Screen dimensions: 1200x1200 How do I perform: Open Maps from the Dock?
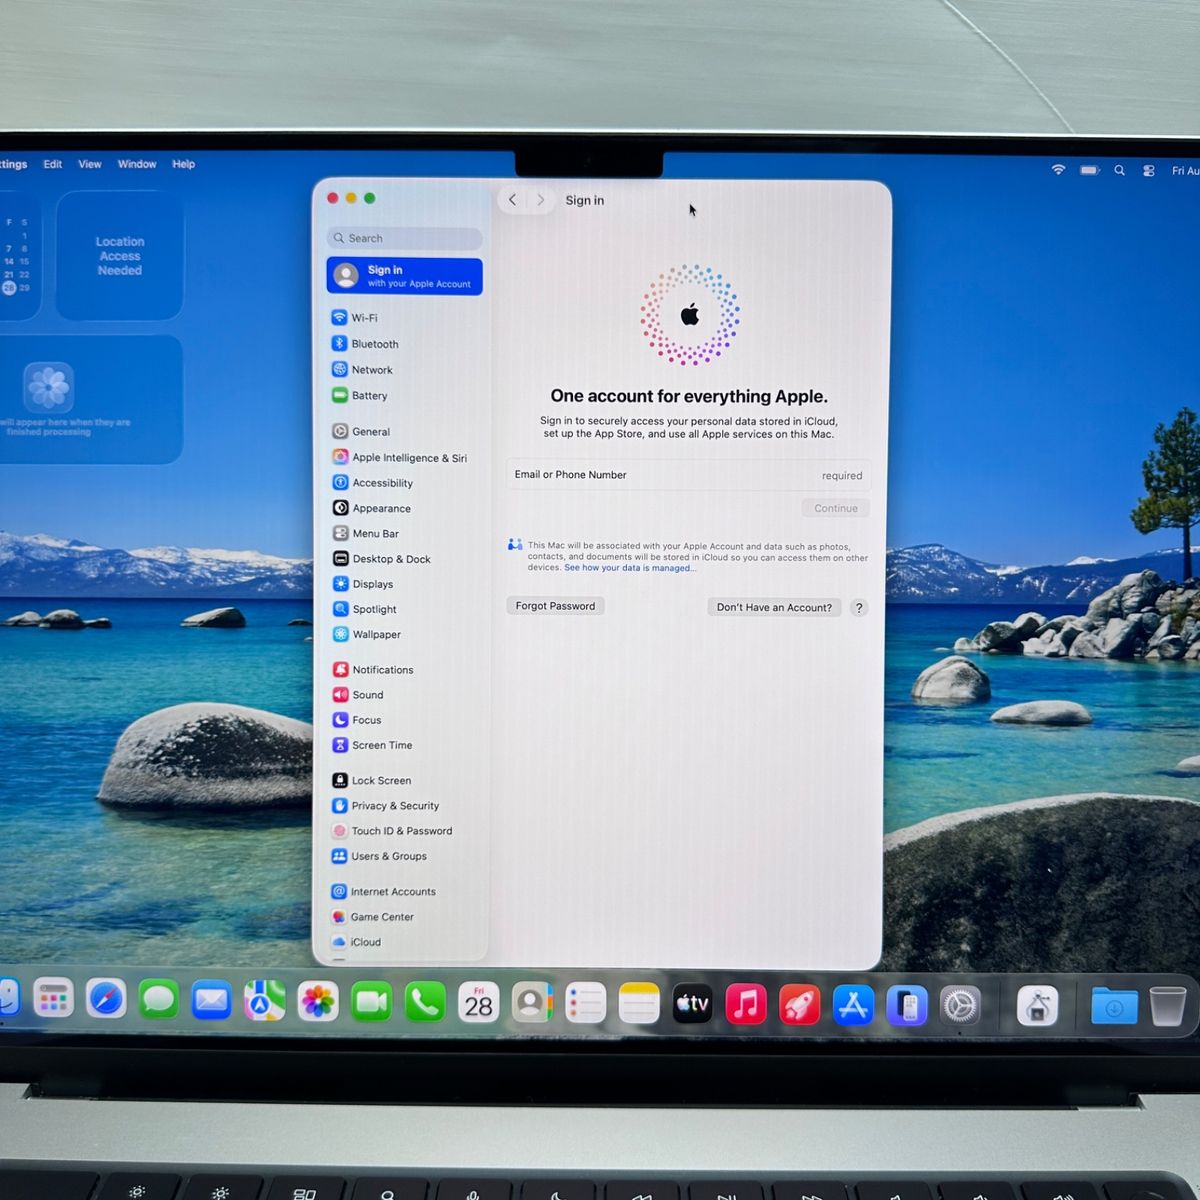265,1001
